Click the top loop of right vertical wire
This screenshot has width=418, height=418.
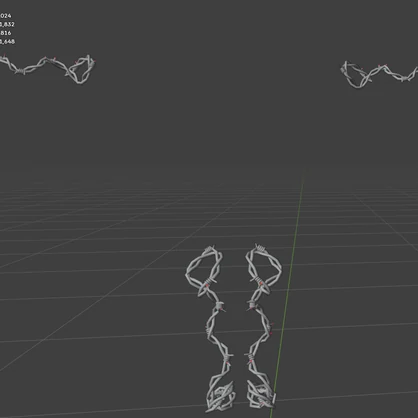tap(264, 269)
